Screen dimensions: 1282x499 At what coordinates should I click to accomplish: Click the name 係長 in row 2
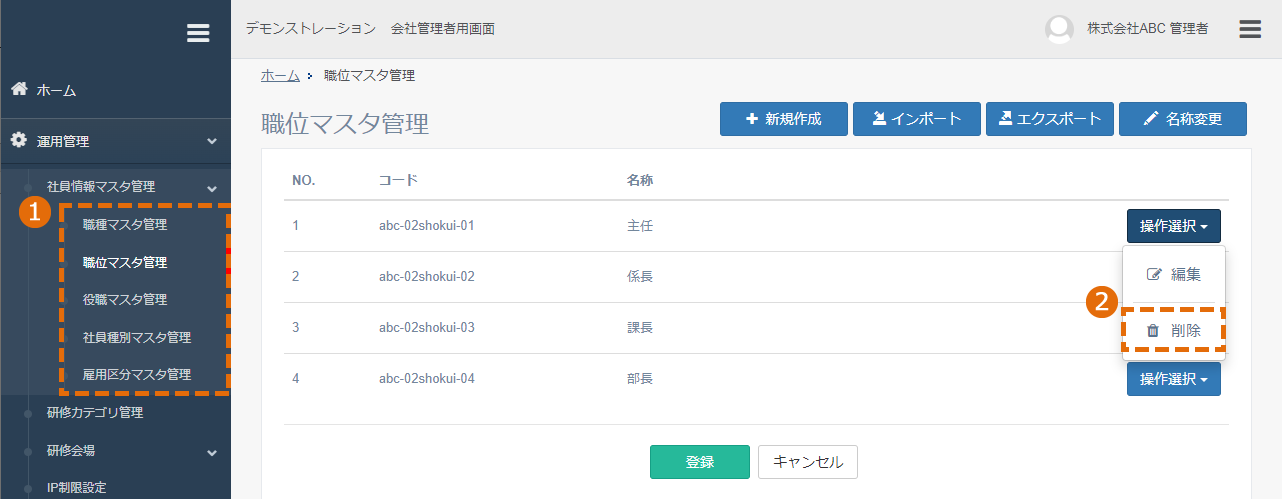(x=640, y=277)
